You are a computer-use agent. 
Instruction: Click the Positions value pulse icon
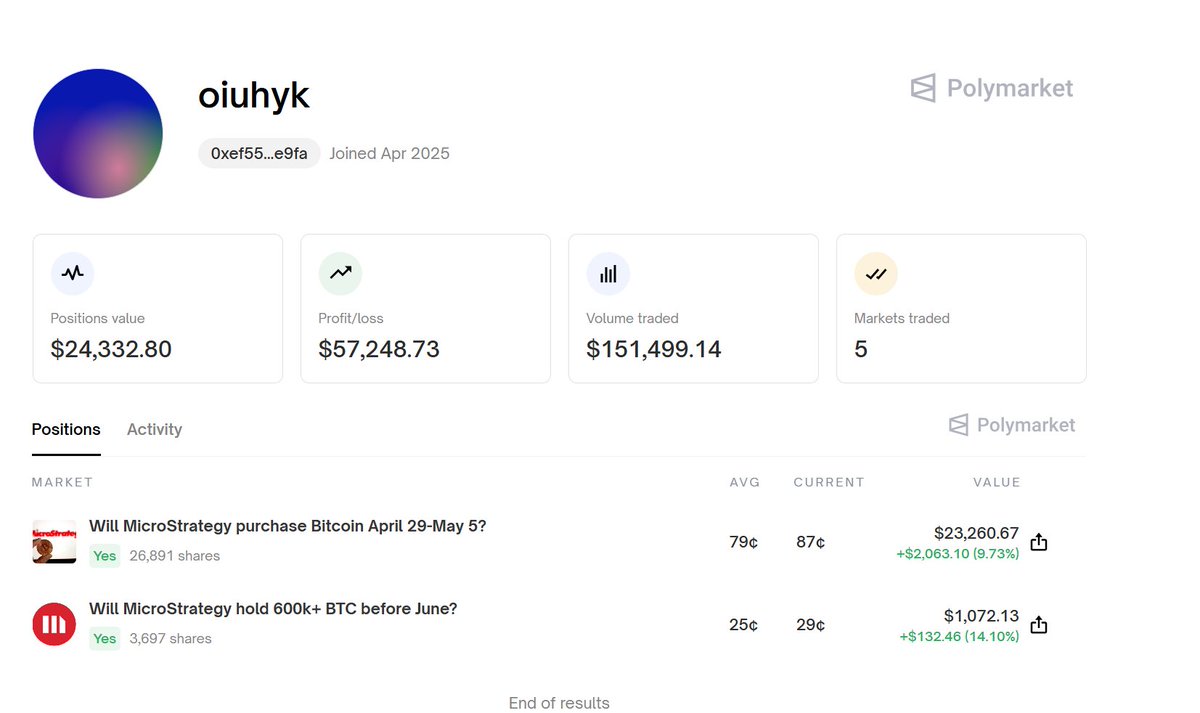click(72, 273)
